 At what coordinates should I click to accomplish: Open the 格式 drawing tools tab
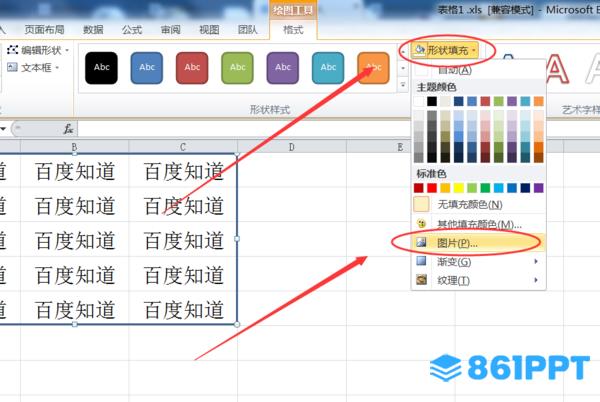pyautogui.click(x=293, y=29)
